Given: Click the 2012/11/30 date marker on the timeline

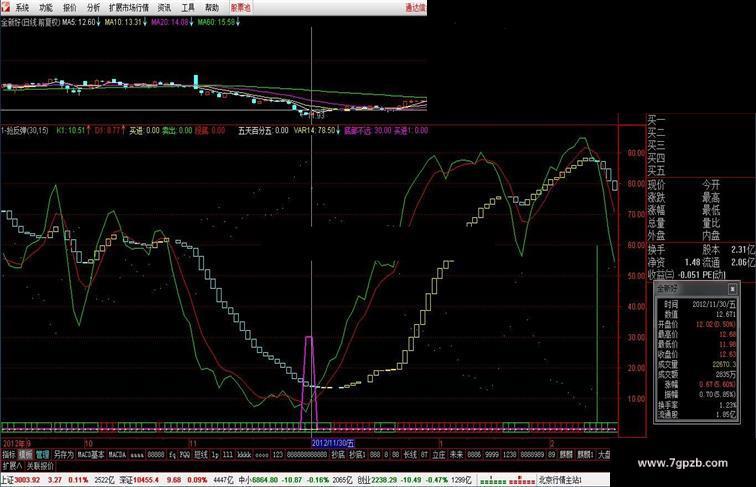Looking at the screenshot, I should pyautogui.click(x=333, y=443).
